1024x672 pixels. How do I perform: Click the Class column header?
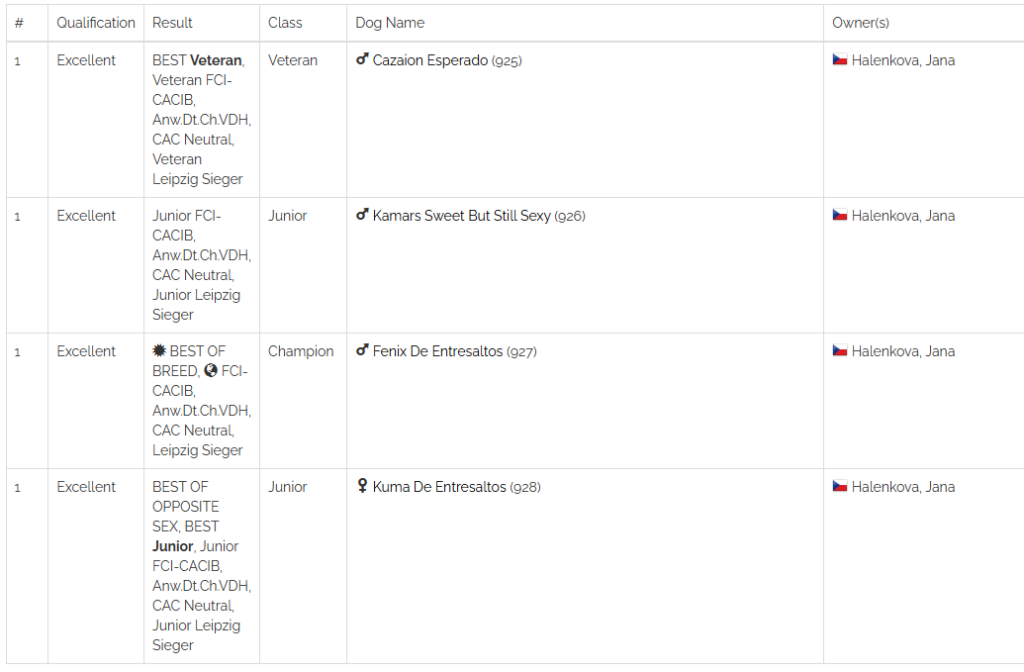coord(285,23)
